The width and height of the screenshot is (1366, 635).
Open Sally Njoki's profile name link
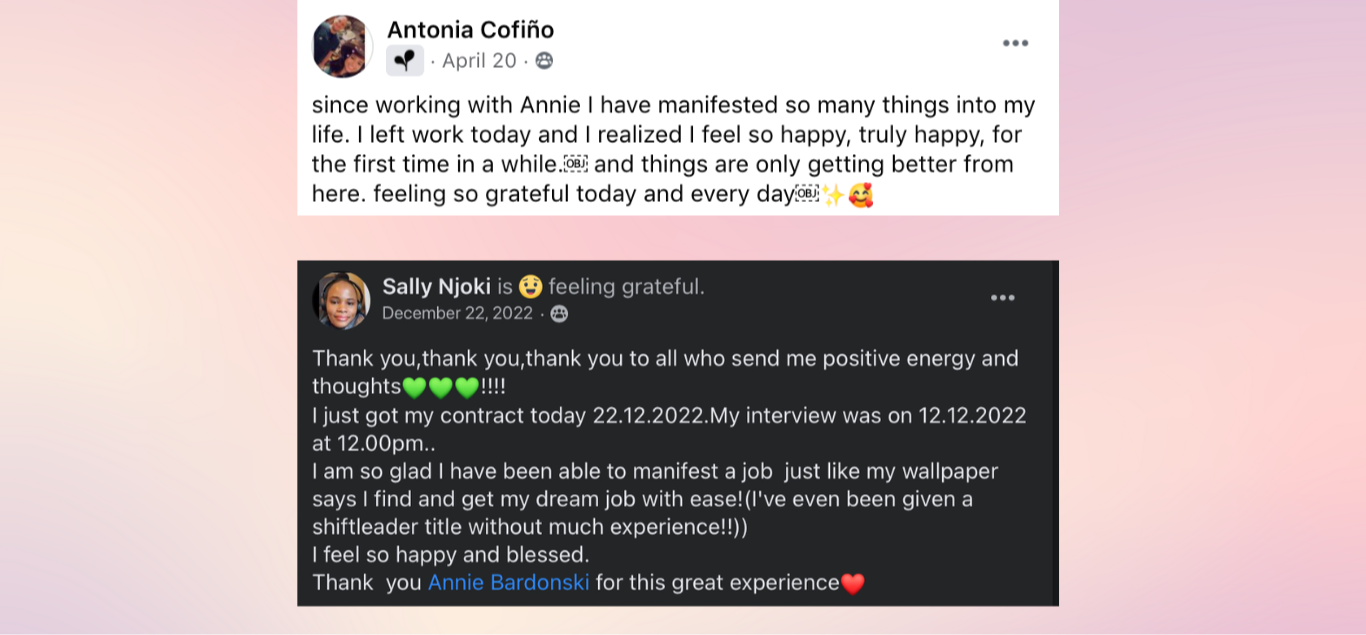(x=436, y=287)
